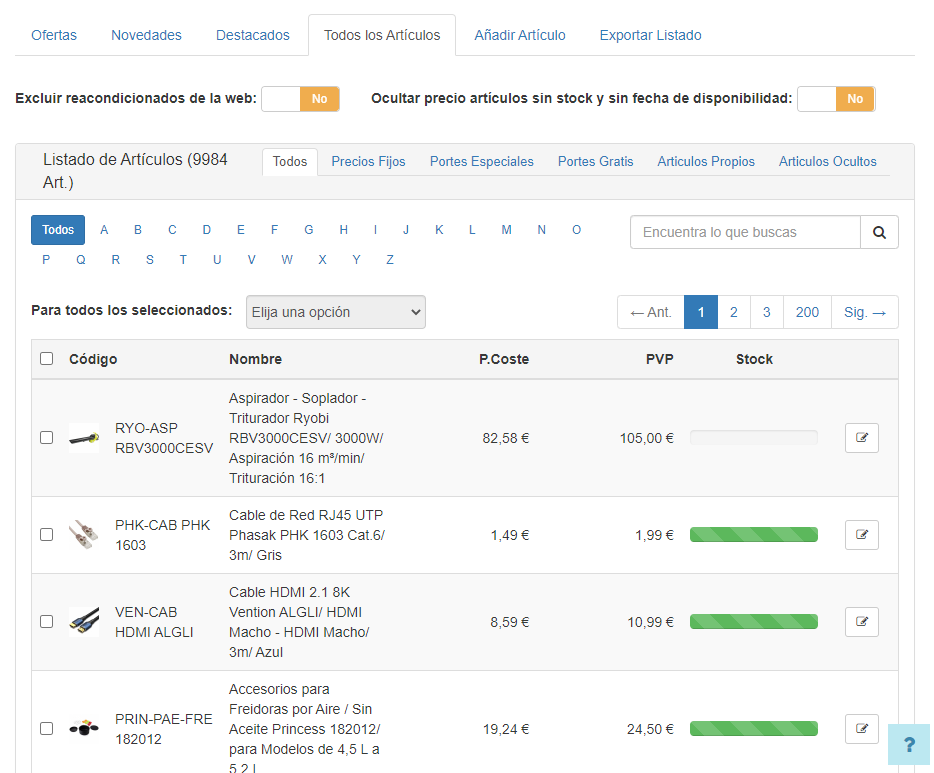
Task: Click edit icon for Vention HDMI ALGLI
Action: [861, 622]
